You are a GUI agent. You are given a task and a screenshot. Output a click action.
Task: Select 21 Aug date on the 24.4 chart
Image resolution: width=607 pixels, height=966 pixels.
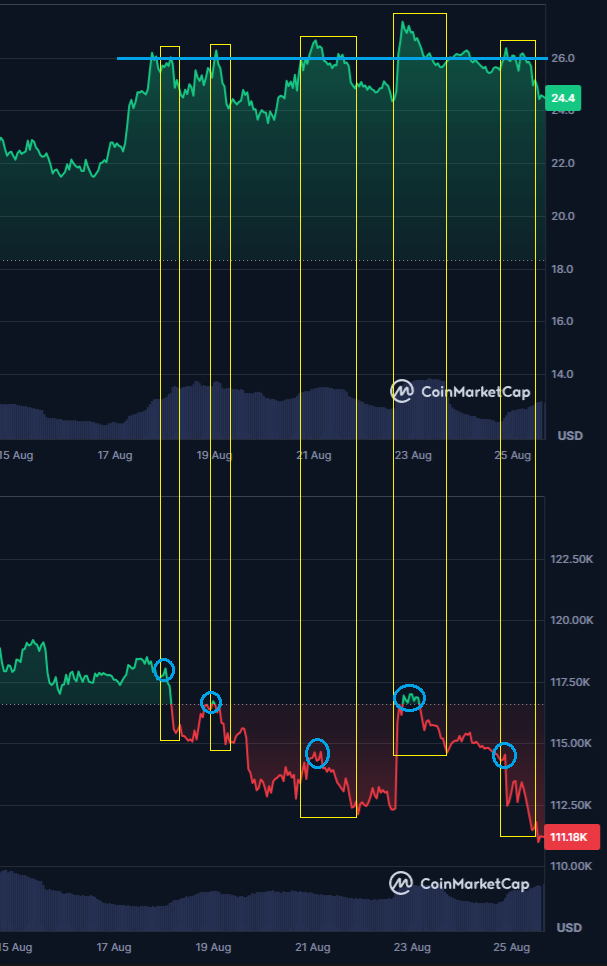pyautogui.click(x=314, y=455)
